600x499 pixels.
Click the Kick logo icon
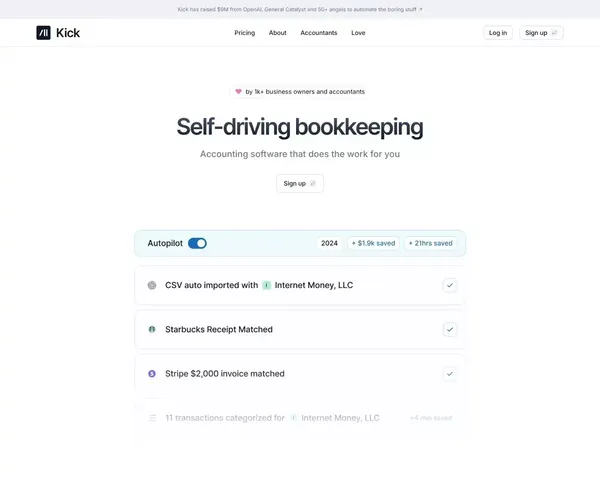tap(43, 33)
